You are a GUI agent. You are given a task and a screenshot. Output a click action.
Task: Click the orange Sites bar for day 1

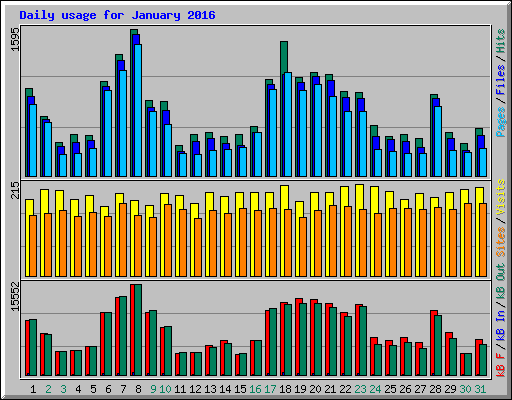(33, 246)
